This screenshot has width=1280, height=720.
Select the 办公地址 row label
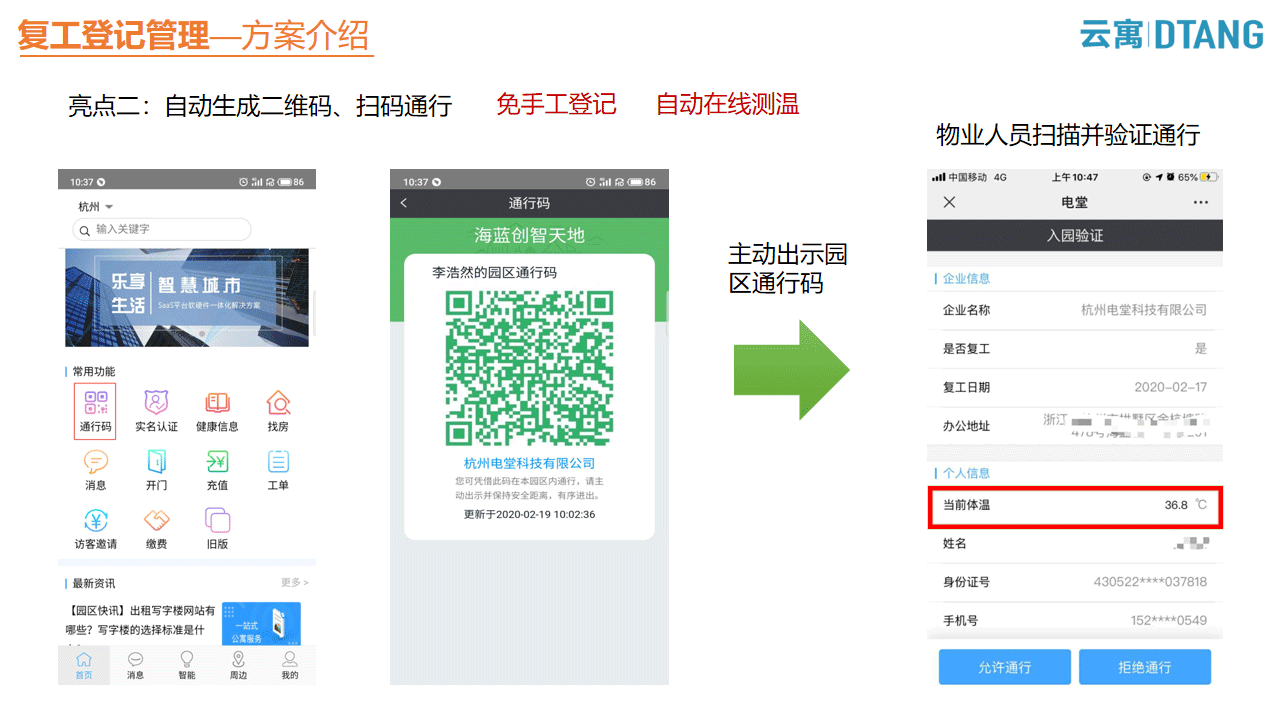coord(966,426)
